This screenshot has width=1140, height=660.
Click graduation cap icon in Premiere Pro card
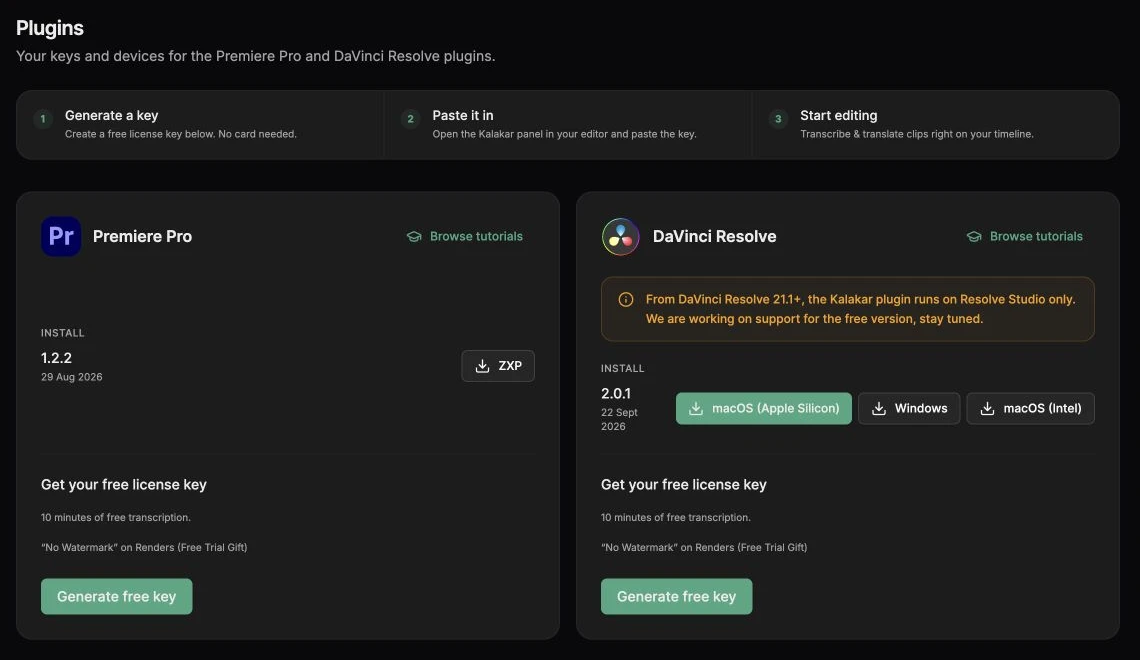click(414, 236)
